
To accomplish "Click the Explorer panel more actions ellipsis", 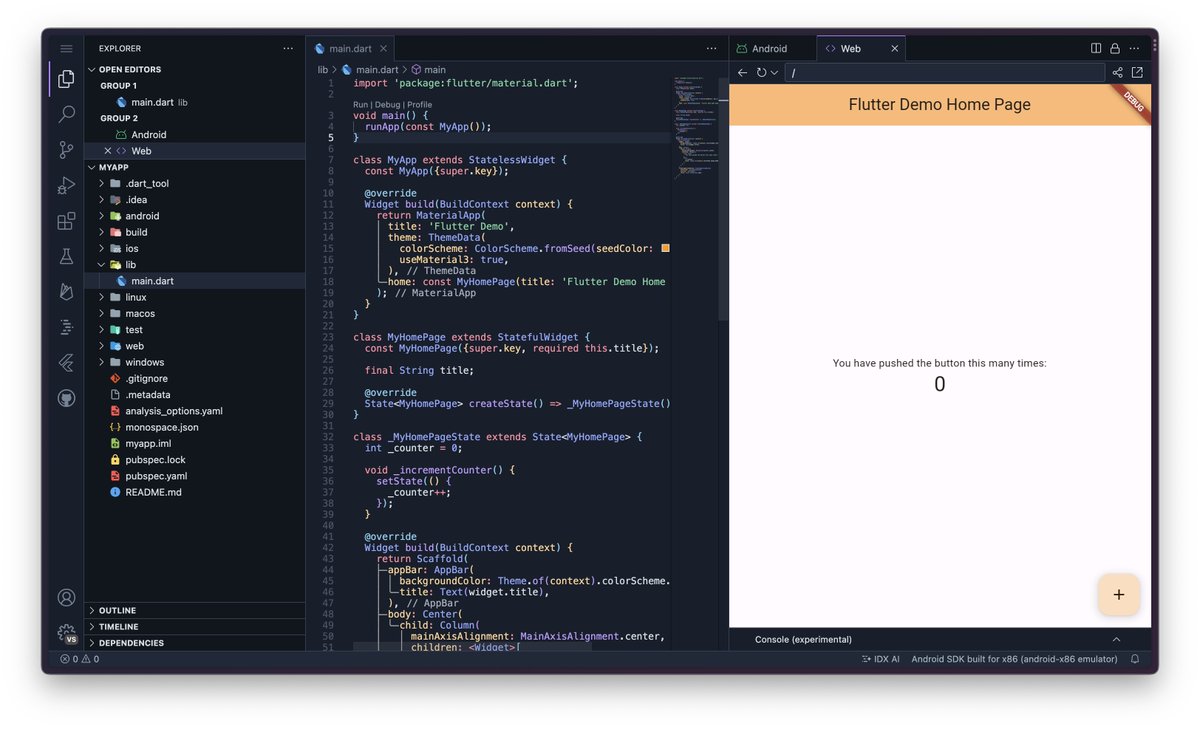I will coord(288,48).
